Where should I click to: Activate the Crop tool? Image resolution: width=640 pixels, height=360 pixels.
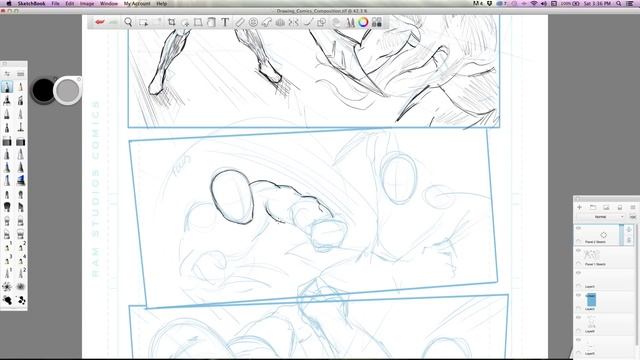click(x=172, y=22)
